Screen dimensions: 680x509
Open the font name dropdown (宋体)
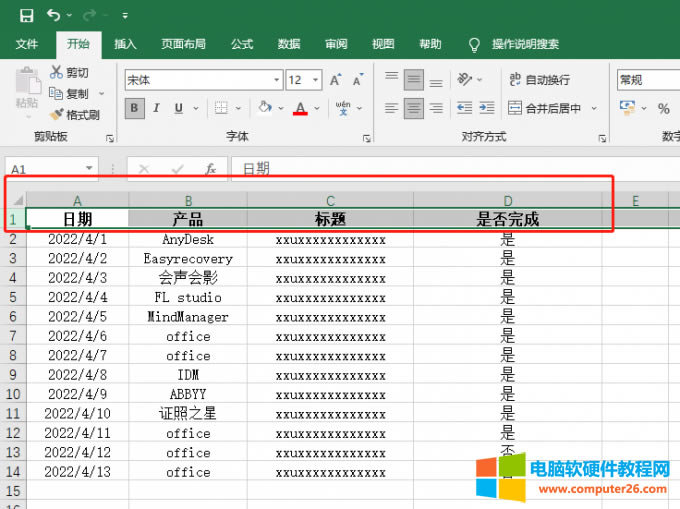pyautogui.click(x=277, y=80)
